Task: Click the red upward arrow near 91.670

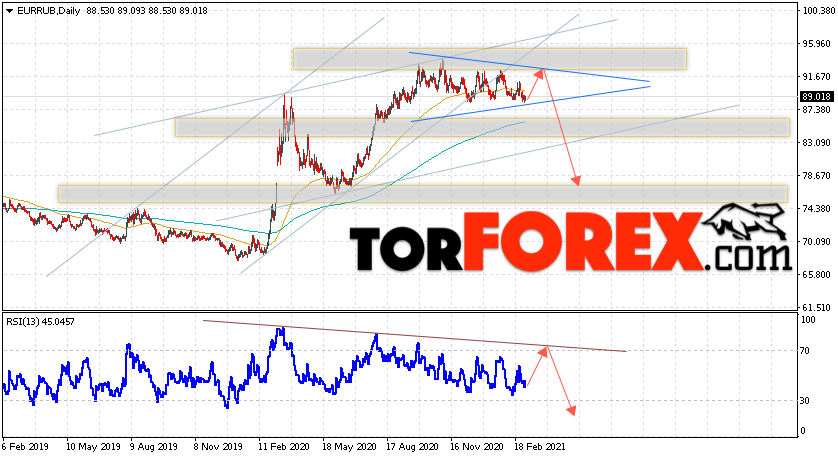Action: coord(536,84)
